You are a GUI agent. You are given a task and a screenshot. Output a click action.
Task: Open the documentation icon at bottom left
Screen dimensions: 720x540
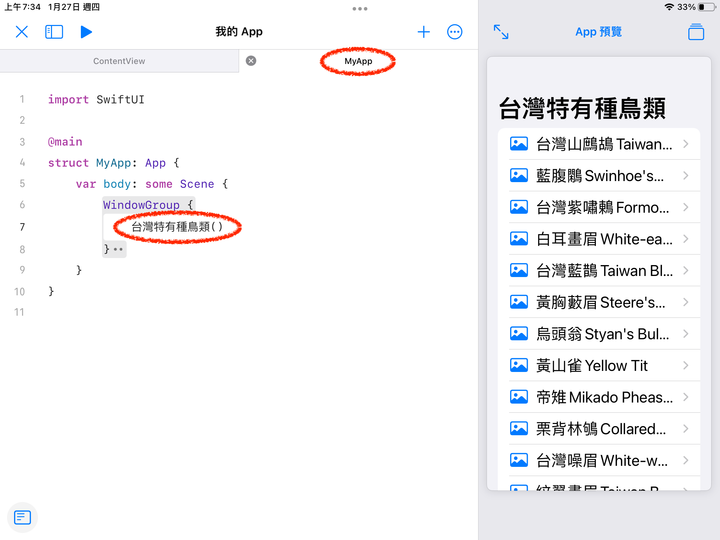click(x=22, y=518)
